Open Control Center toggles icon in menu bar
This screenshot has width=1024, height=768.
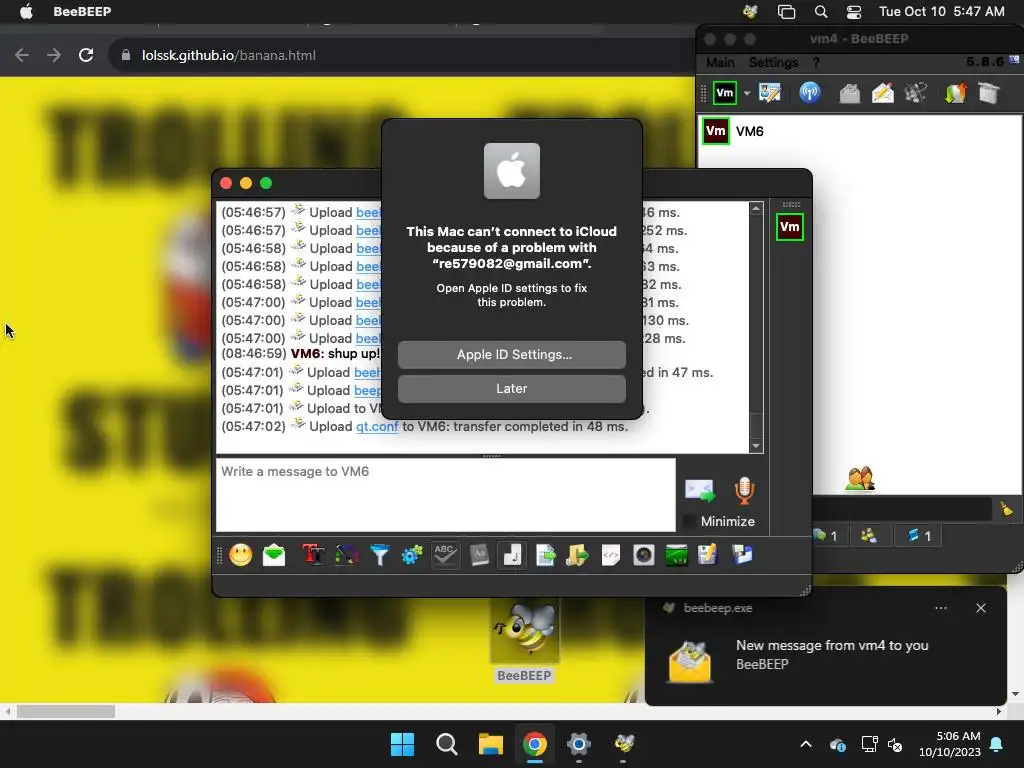[x=854, y=11]
